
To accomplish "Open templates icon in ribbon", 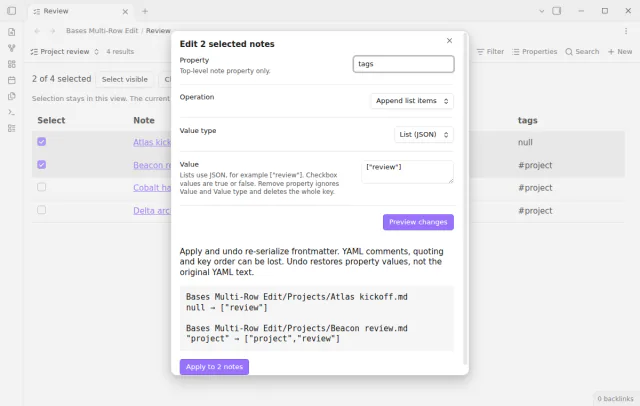I will click(11, 96).
